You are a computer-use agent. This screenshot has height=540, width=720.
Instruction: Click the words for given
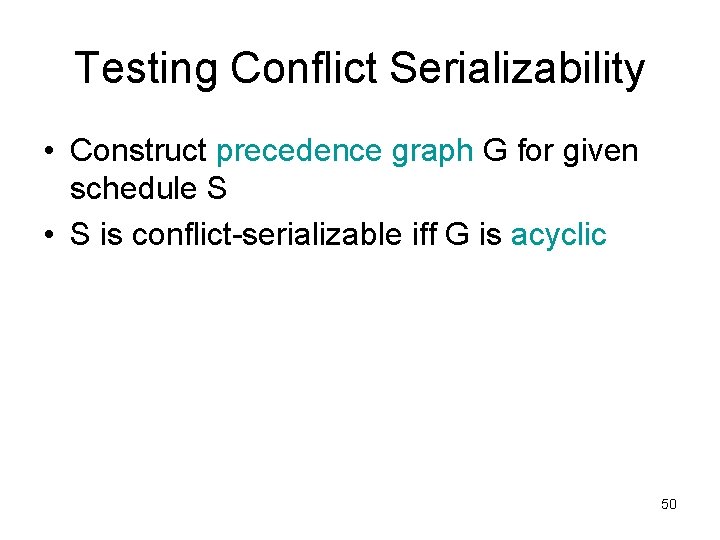pyautogui.click(x=578, y=152)
